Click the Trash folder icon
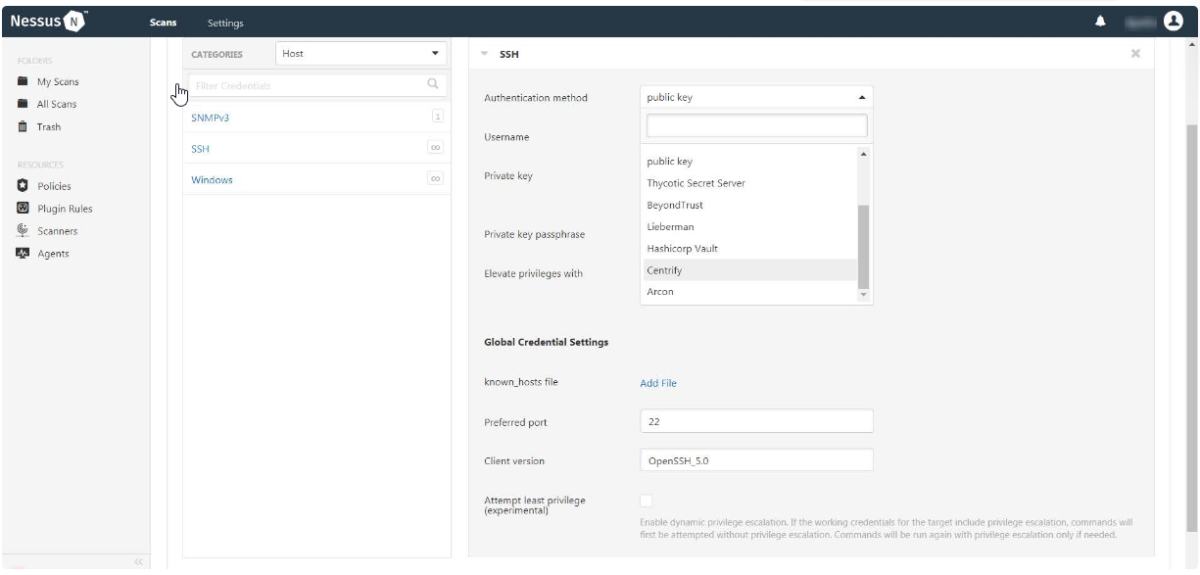This screenshot has width=1200, height=575. (22, 127)
